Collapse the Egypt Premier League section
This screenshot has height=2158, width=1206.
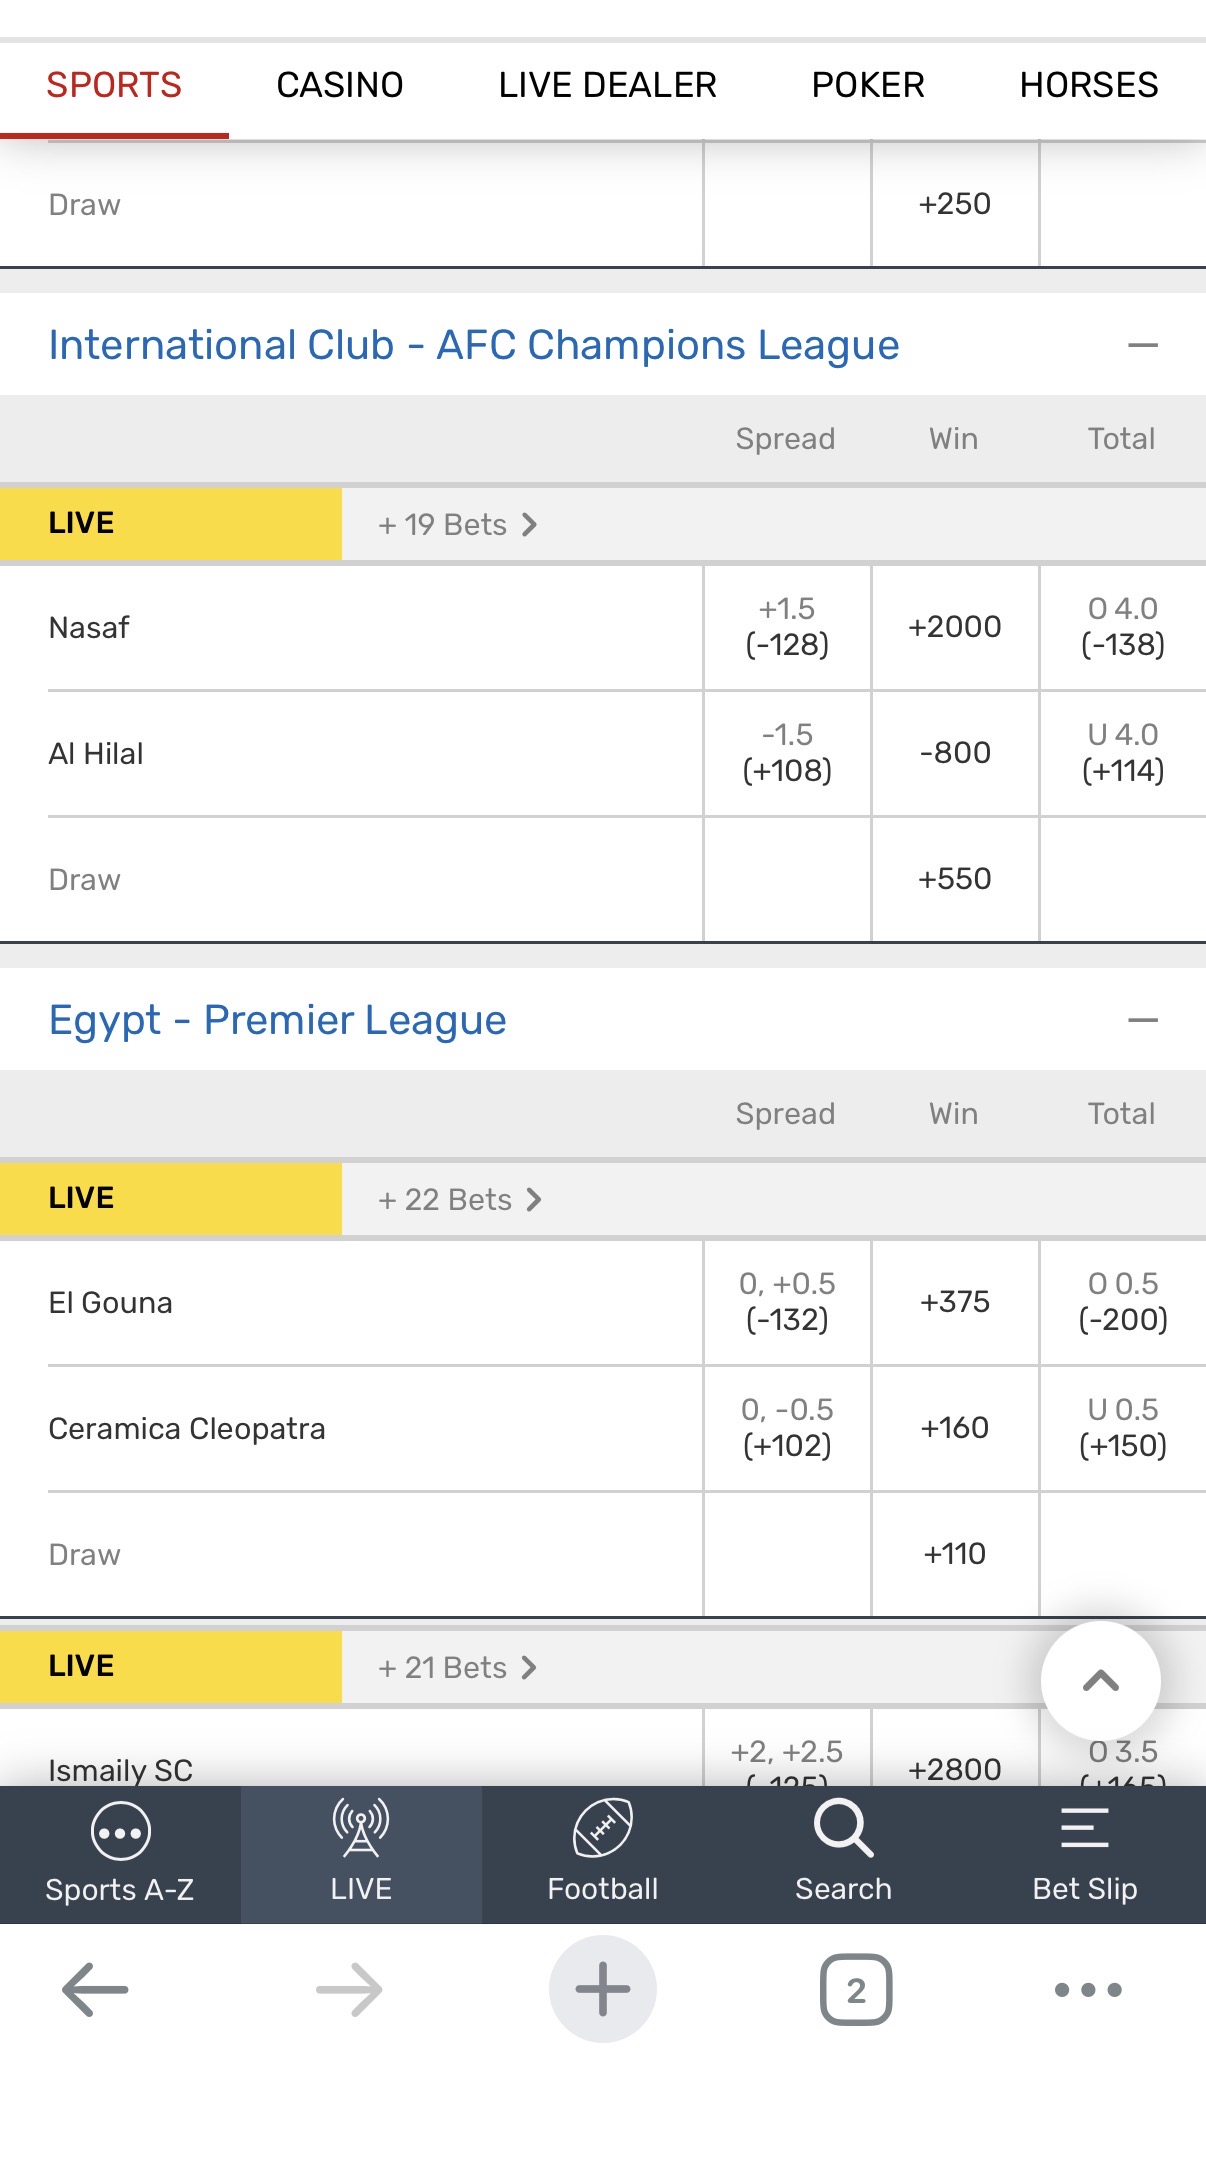(1142, 1021)
